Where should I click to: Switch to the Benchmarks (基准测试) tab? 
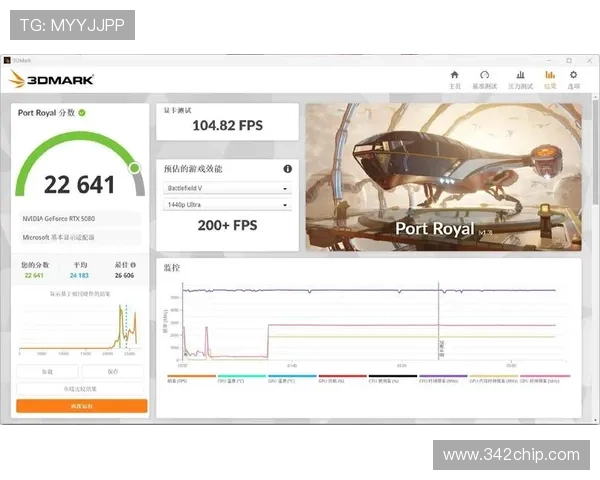(x=485, y=78)
